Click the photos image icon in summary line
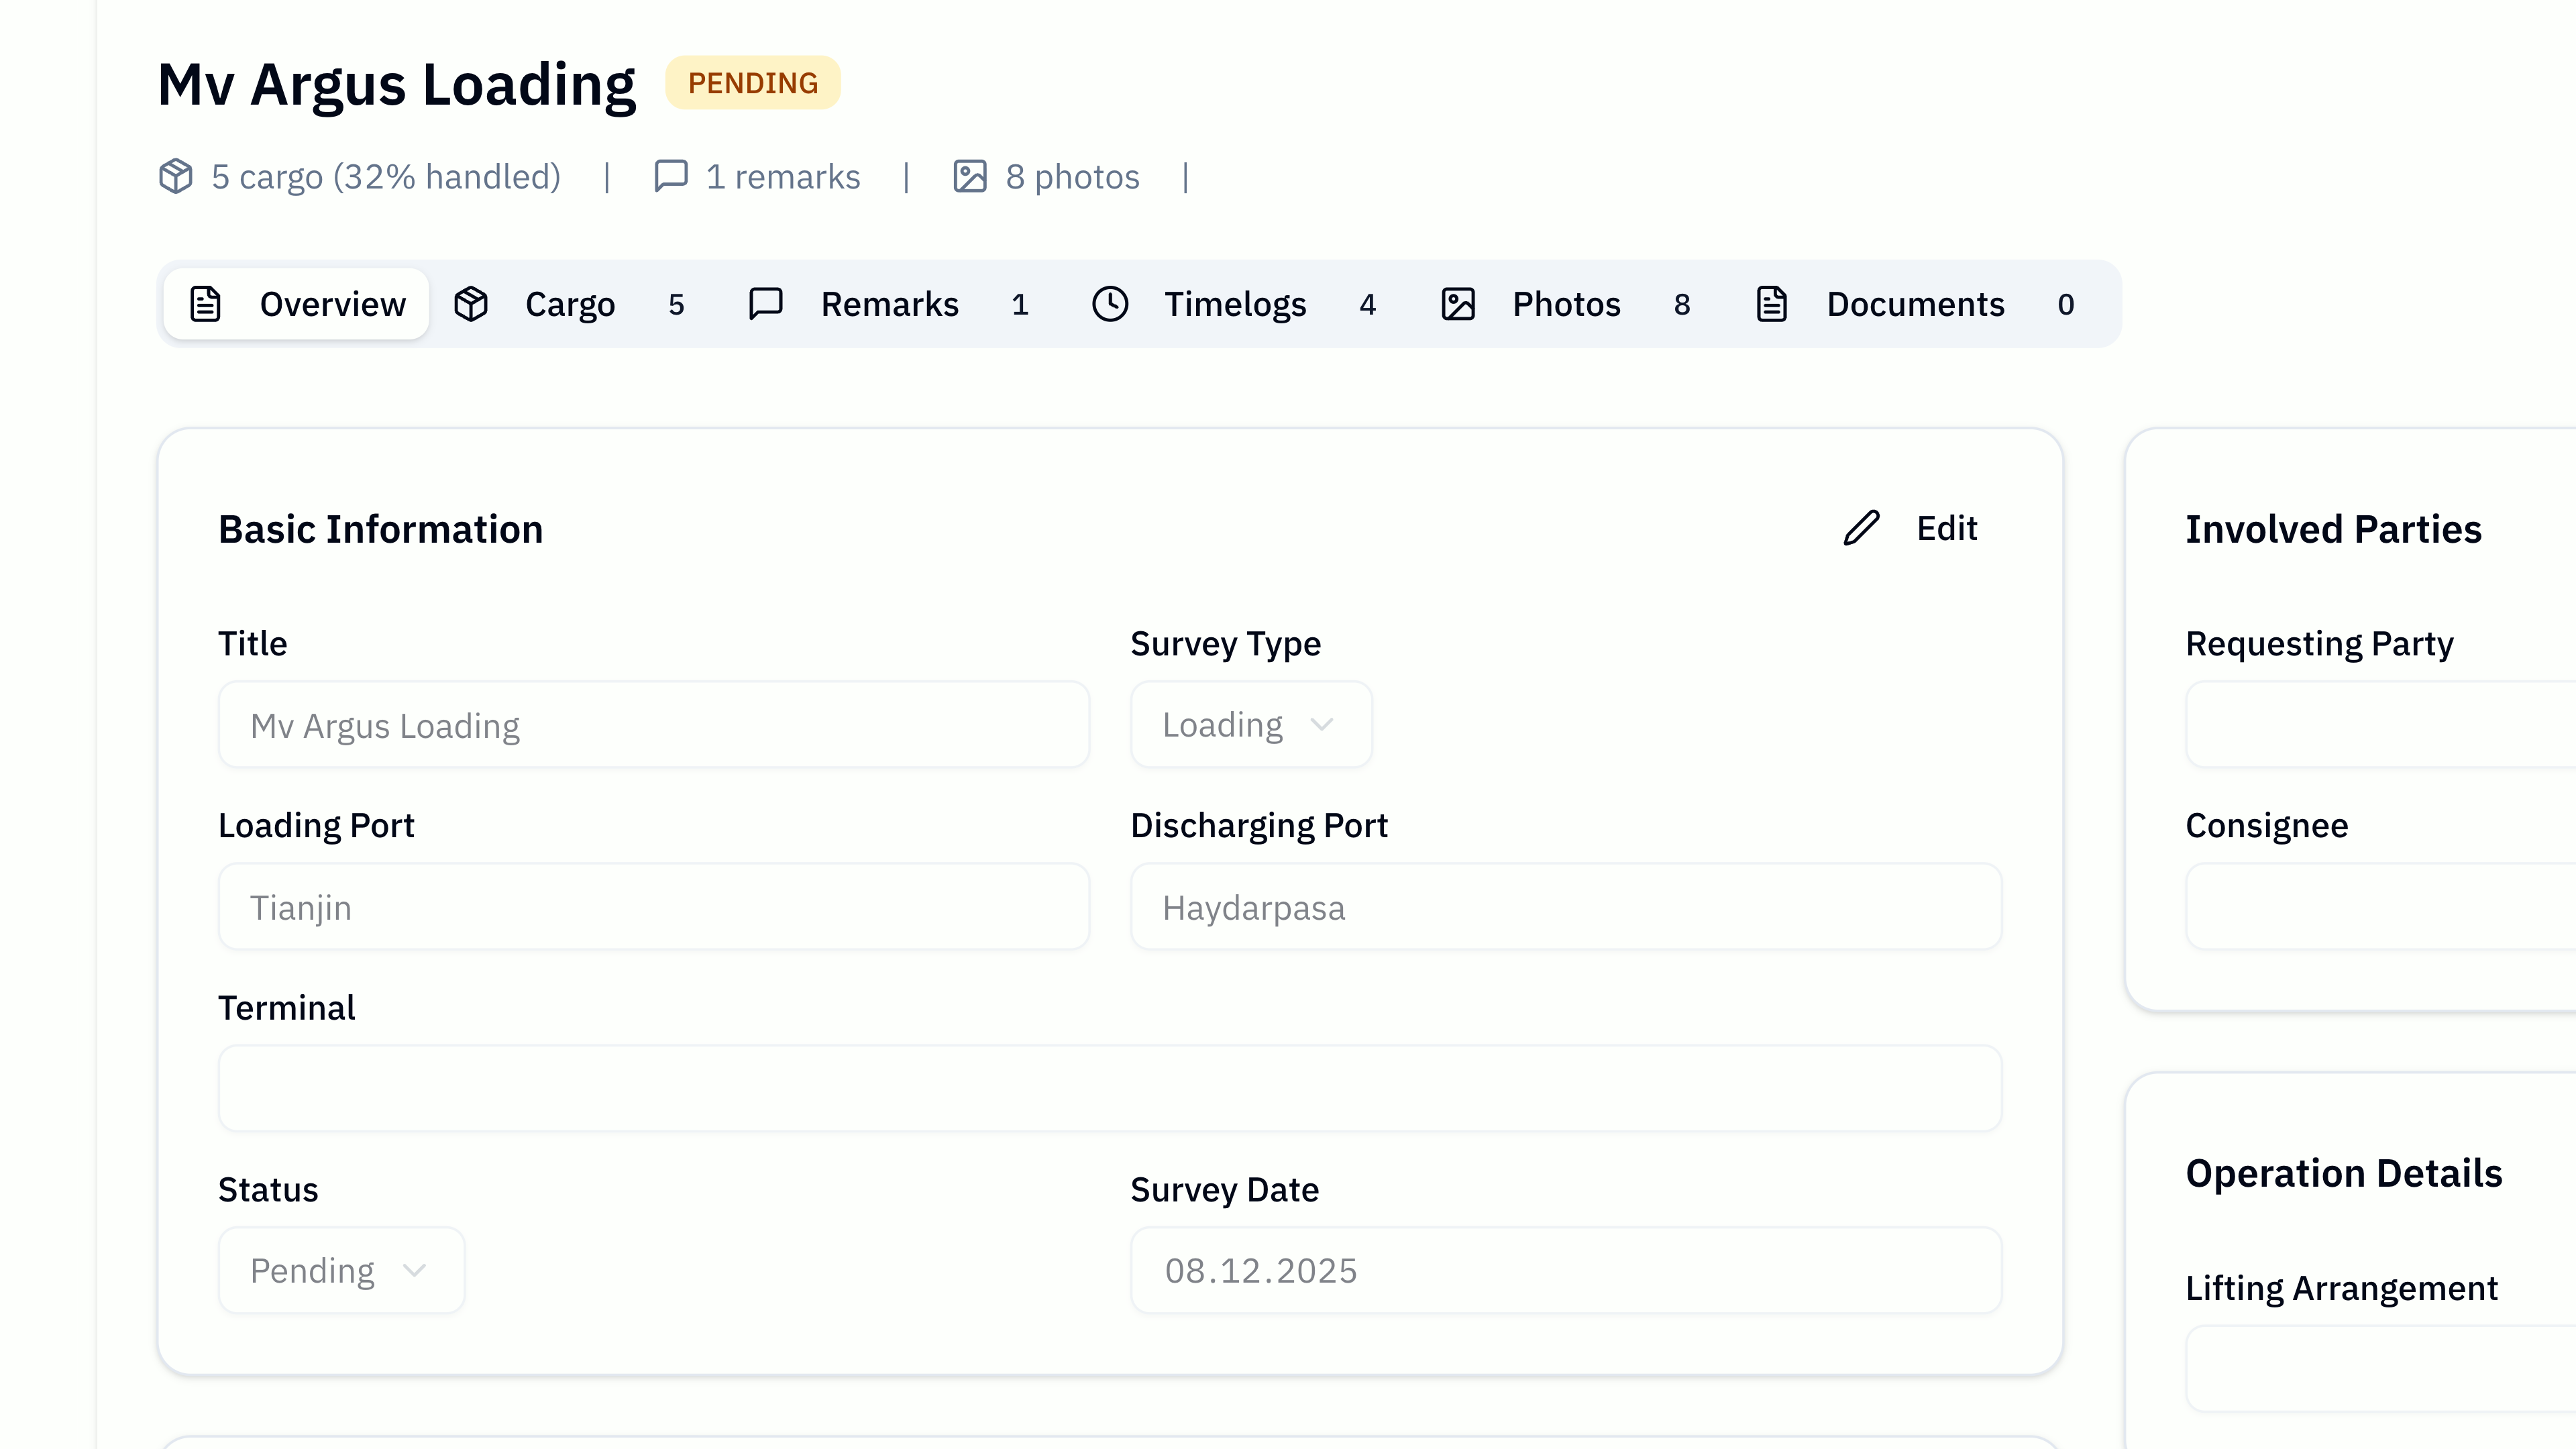 969,176
